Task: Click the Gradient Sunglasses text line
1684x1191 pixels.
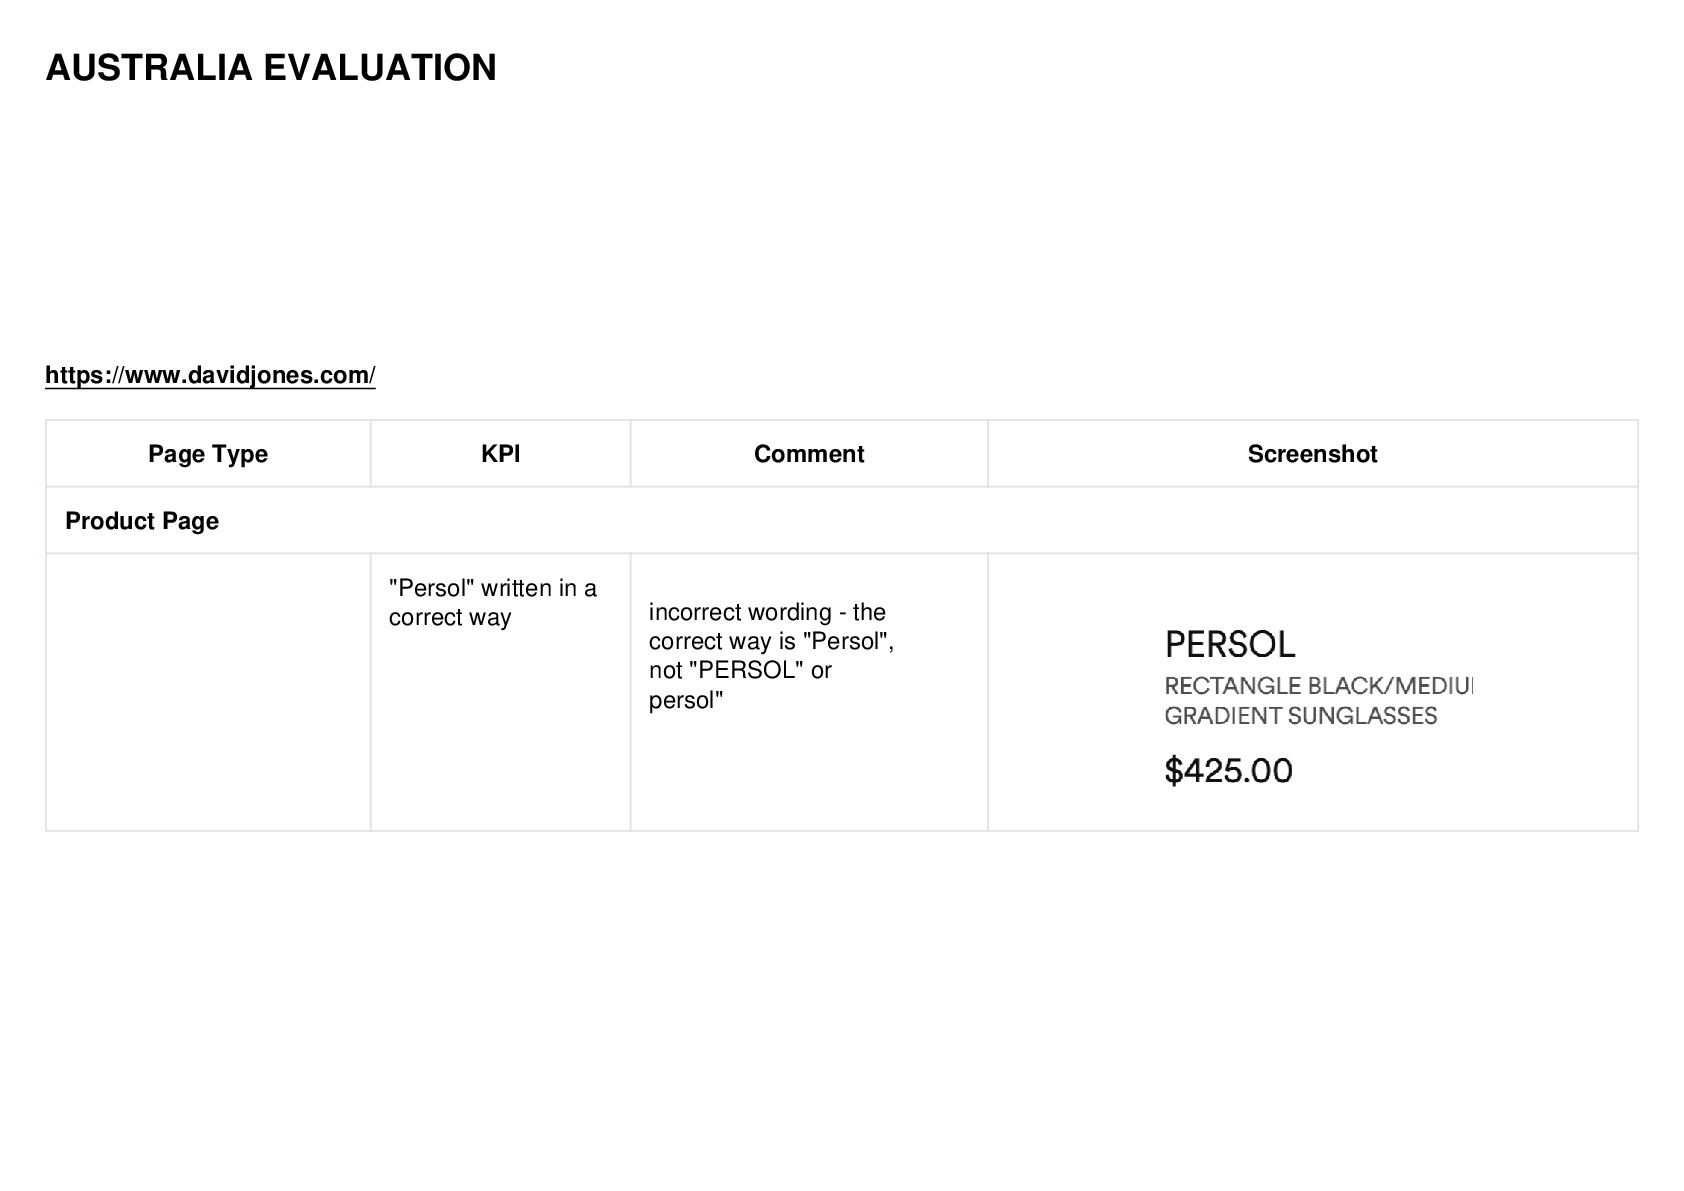Action: tap(1301, 716)
